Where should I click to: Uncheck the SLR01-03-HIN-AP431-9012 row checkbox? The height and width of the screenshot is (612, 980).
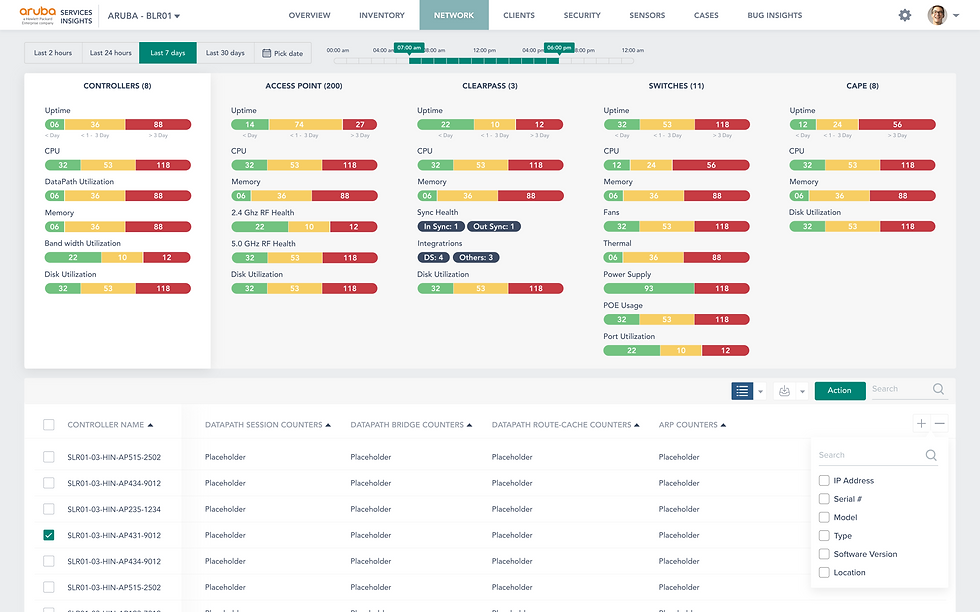pos(49,535)
